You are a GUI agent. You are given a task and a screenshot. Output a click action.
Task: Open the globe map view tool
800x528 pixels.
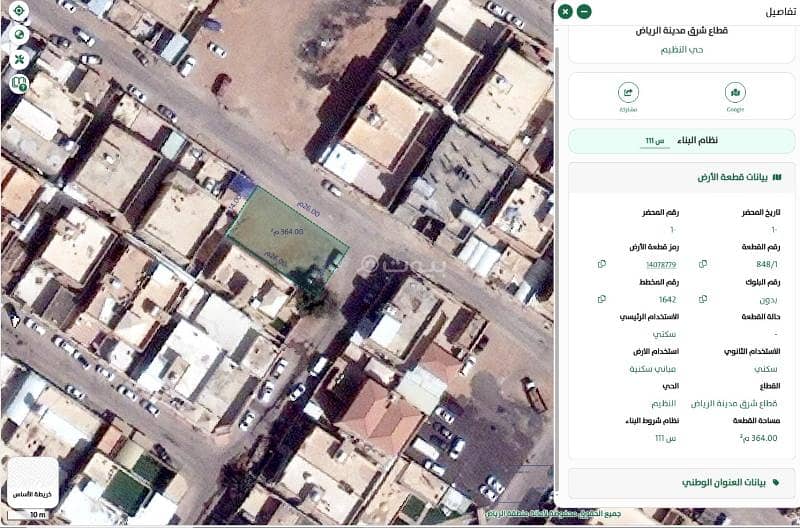pyautogui.click(x=18, y=35)
